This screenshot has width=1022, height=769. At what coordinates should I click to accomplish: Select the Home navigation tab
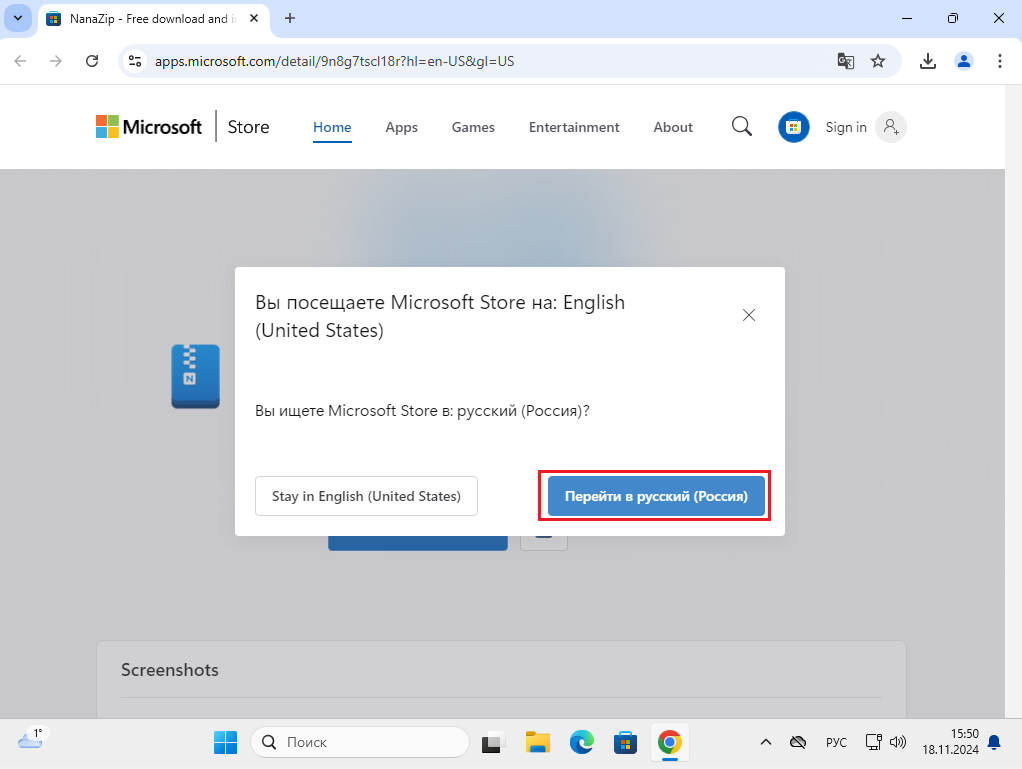(x=332, y=127)
